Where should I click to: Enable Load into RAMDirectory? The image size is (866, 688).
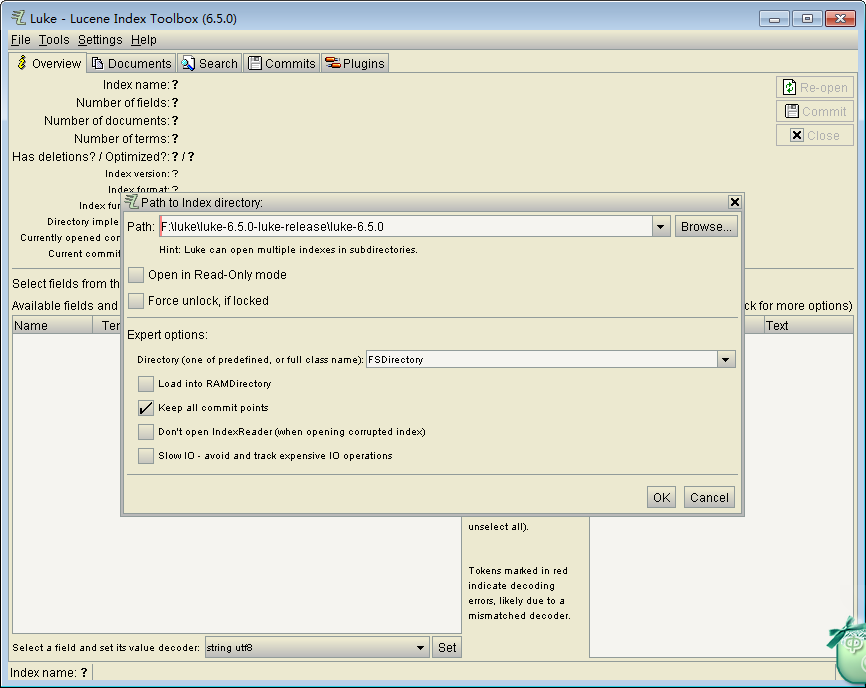146,383
